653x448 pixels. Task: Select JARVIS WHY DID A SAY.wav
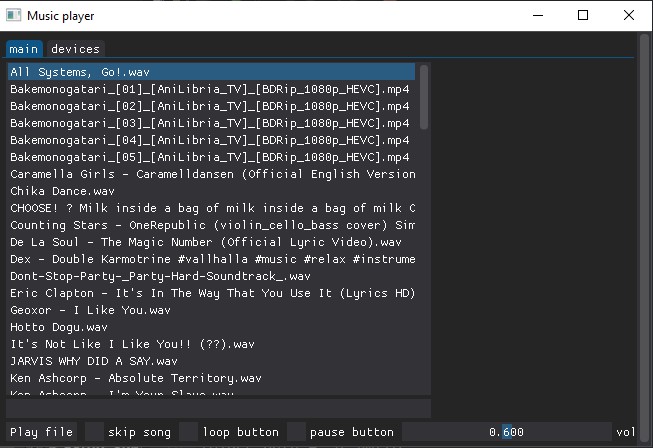211,361
